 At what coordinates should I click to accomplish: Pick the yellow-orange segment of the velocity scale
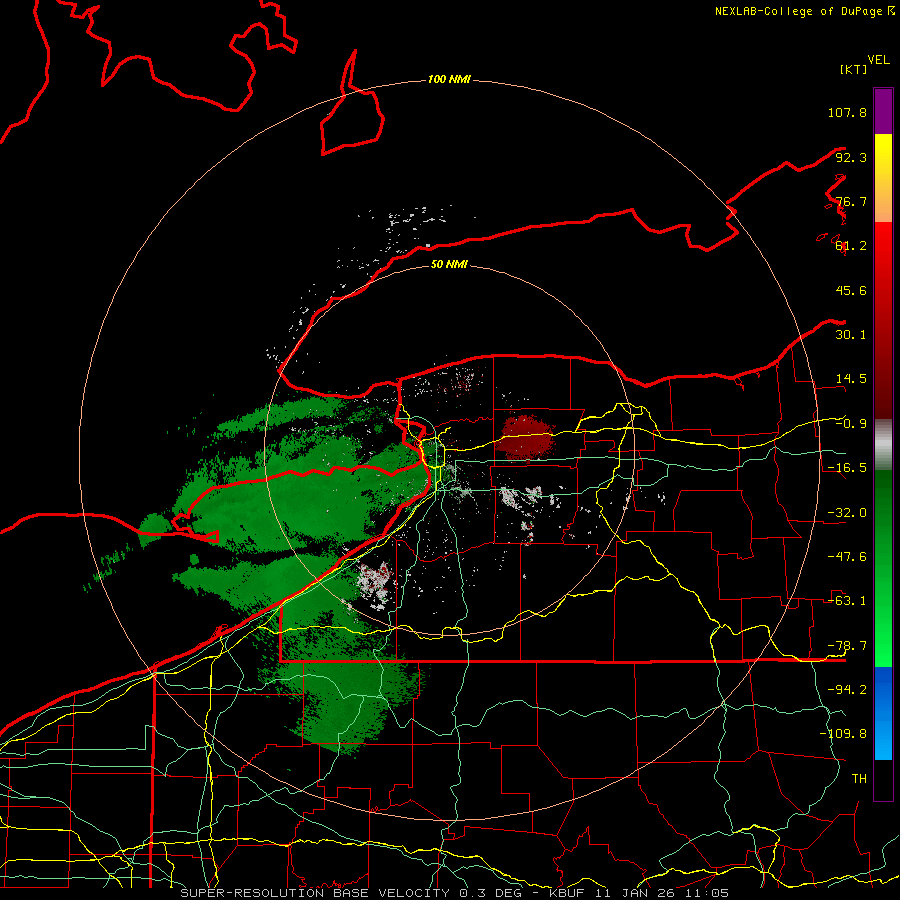pos(883,178)
